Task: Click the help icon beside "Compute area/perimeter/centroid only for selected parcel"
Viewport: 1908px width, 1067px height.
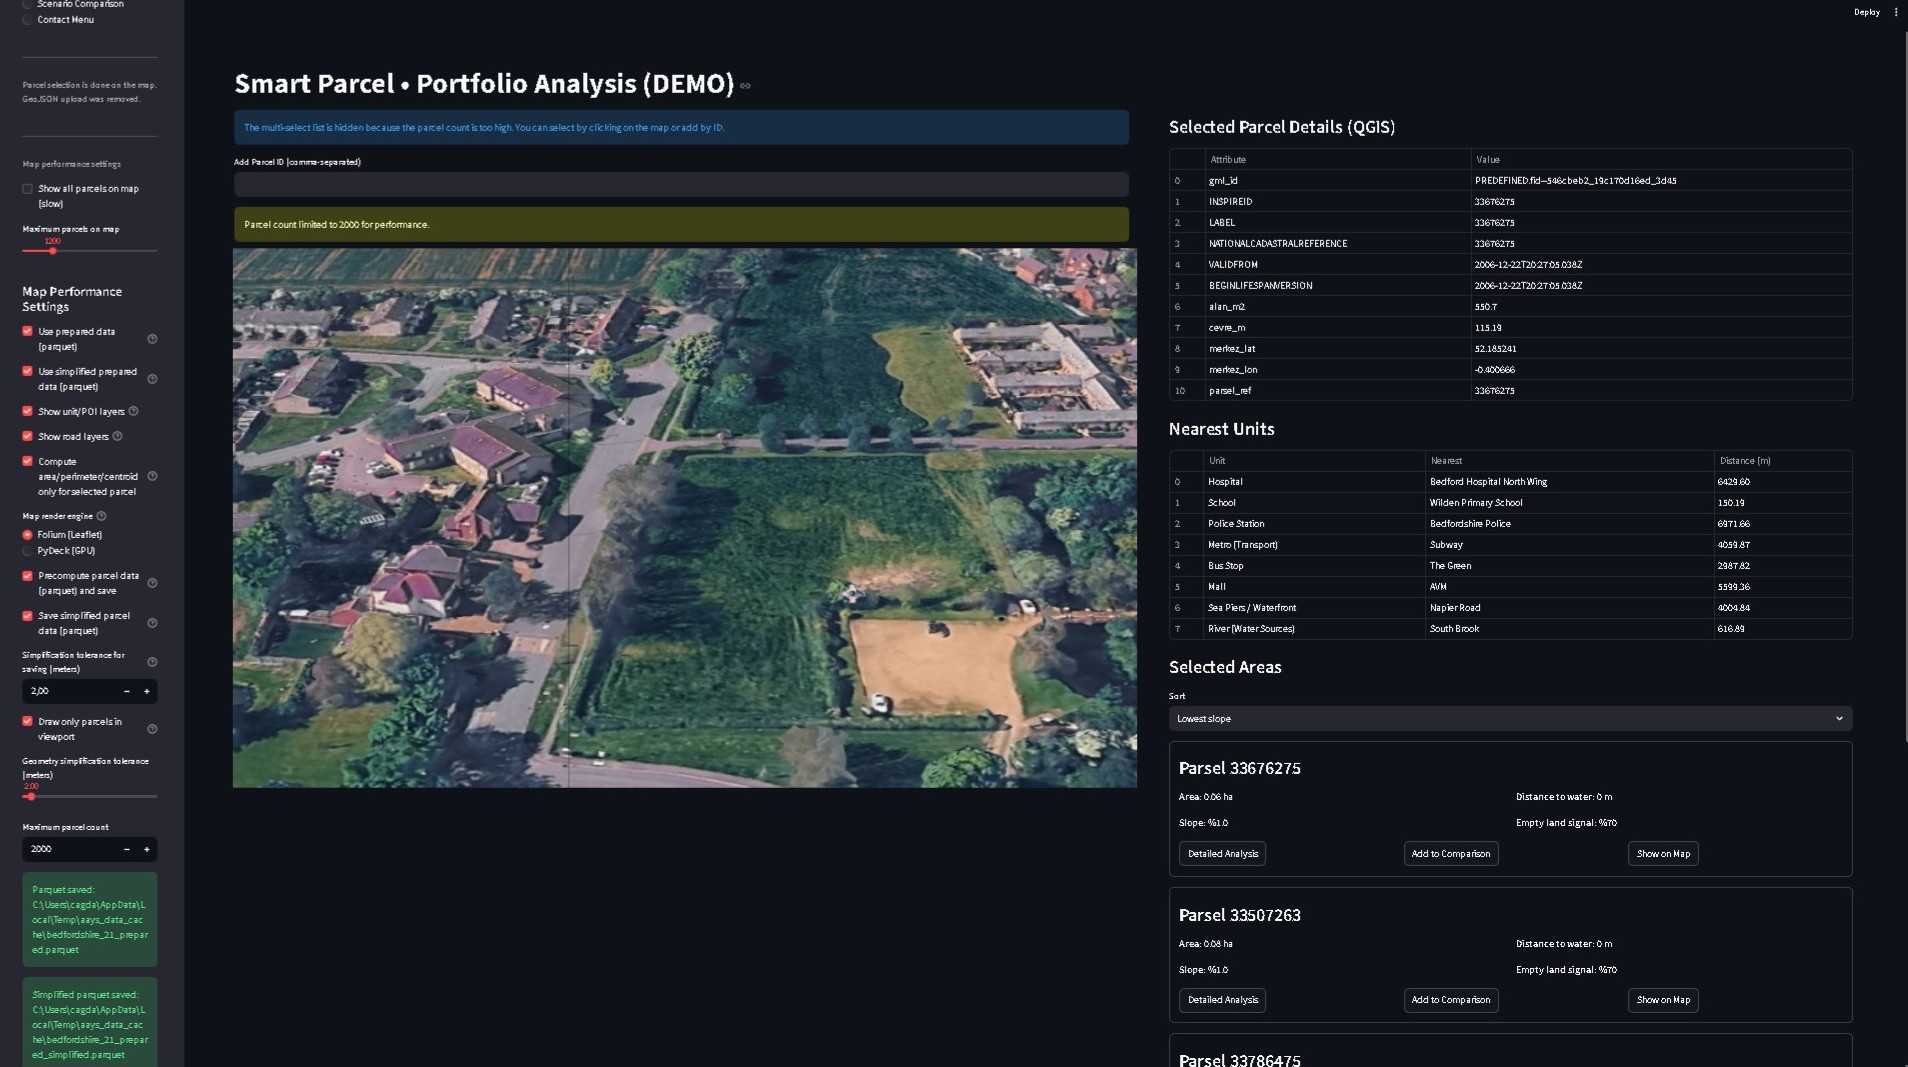Action: [152, 476]
